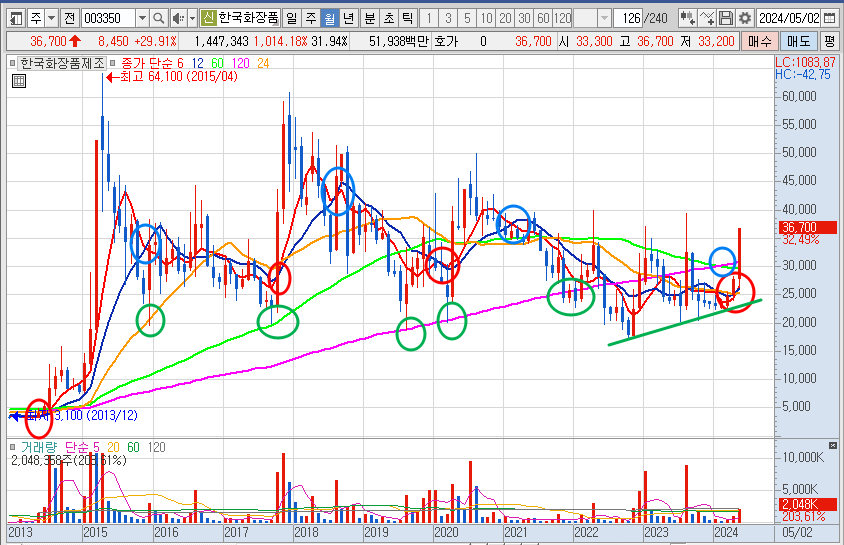Click the floppy disk save icon

coord(726,19)
